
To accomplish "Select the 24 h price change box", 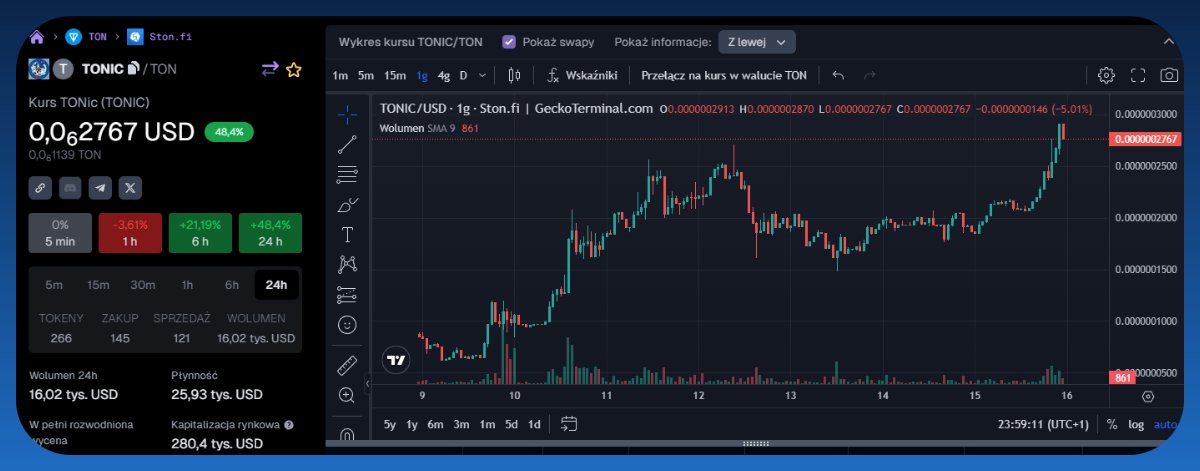I will pos(270,233).
